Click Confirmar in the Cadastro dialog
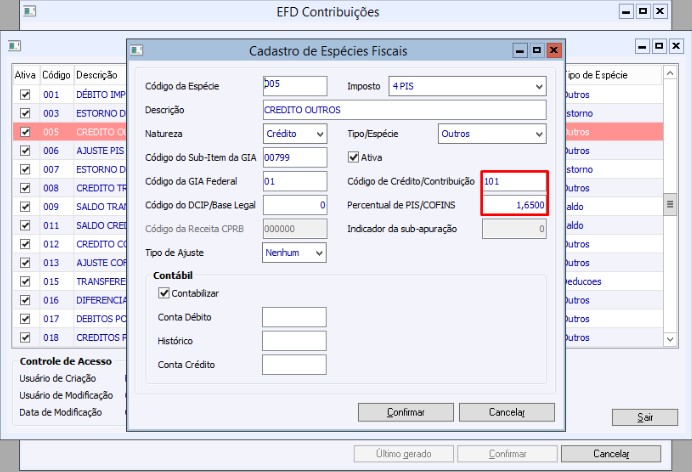The height and width of the screenshot is (472, 692). 406,412
